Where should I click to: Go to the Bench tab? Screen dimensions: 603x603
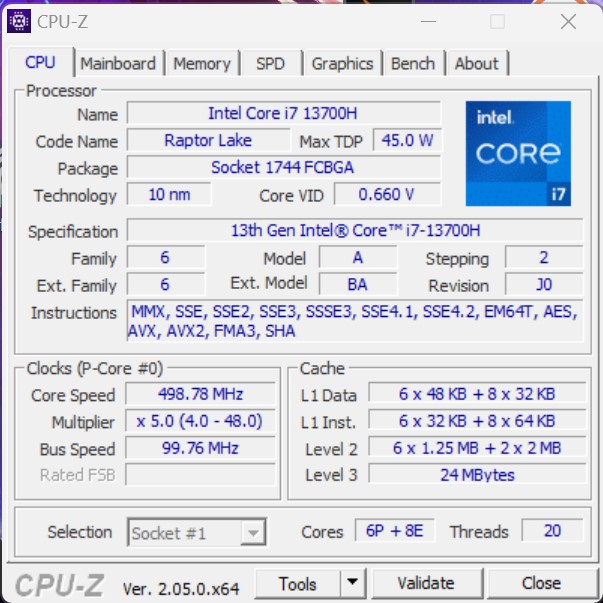[x=413, y=63]
